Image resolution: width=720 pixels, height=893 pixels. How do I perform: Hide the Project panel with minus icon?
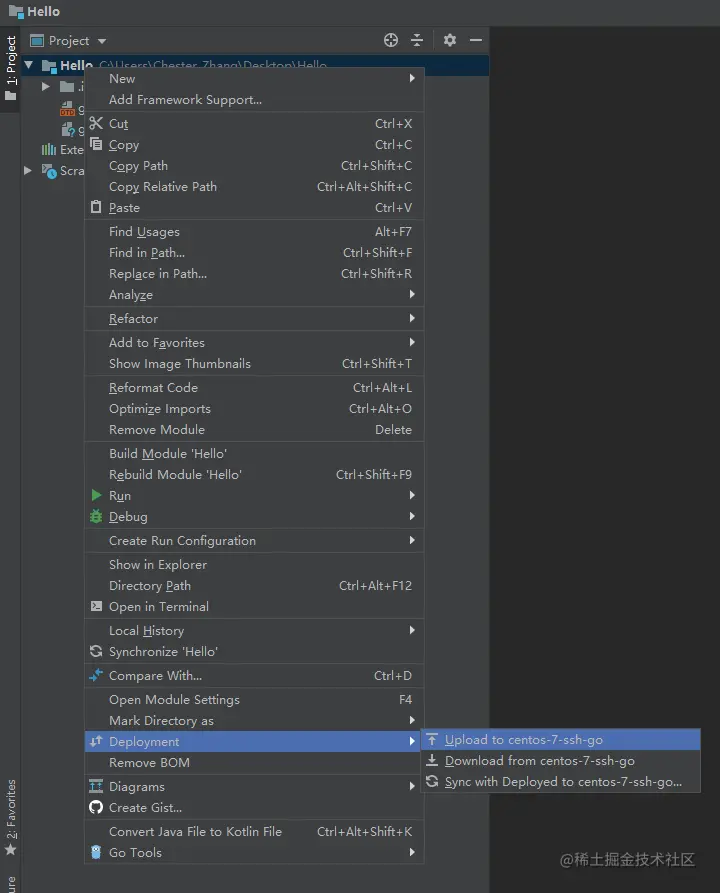(x=476, y=40)
